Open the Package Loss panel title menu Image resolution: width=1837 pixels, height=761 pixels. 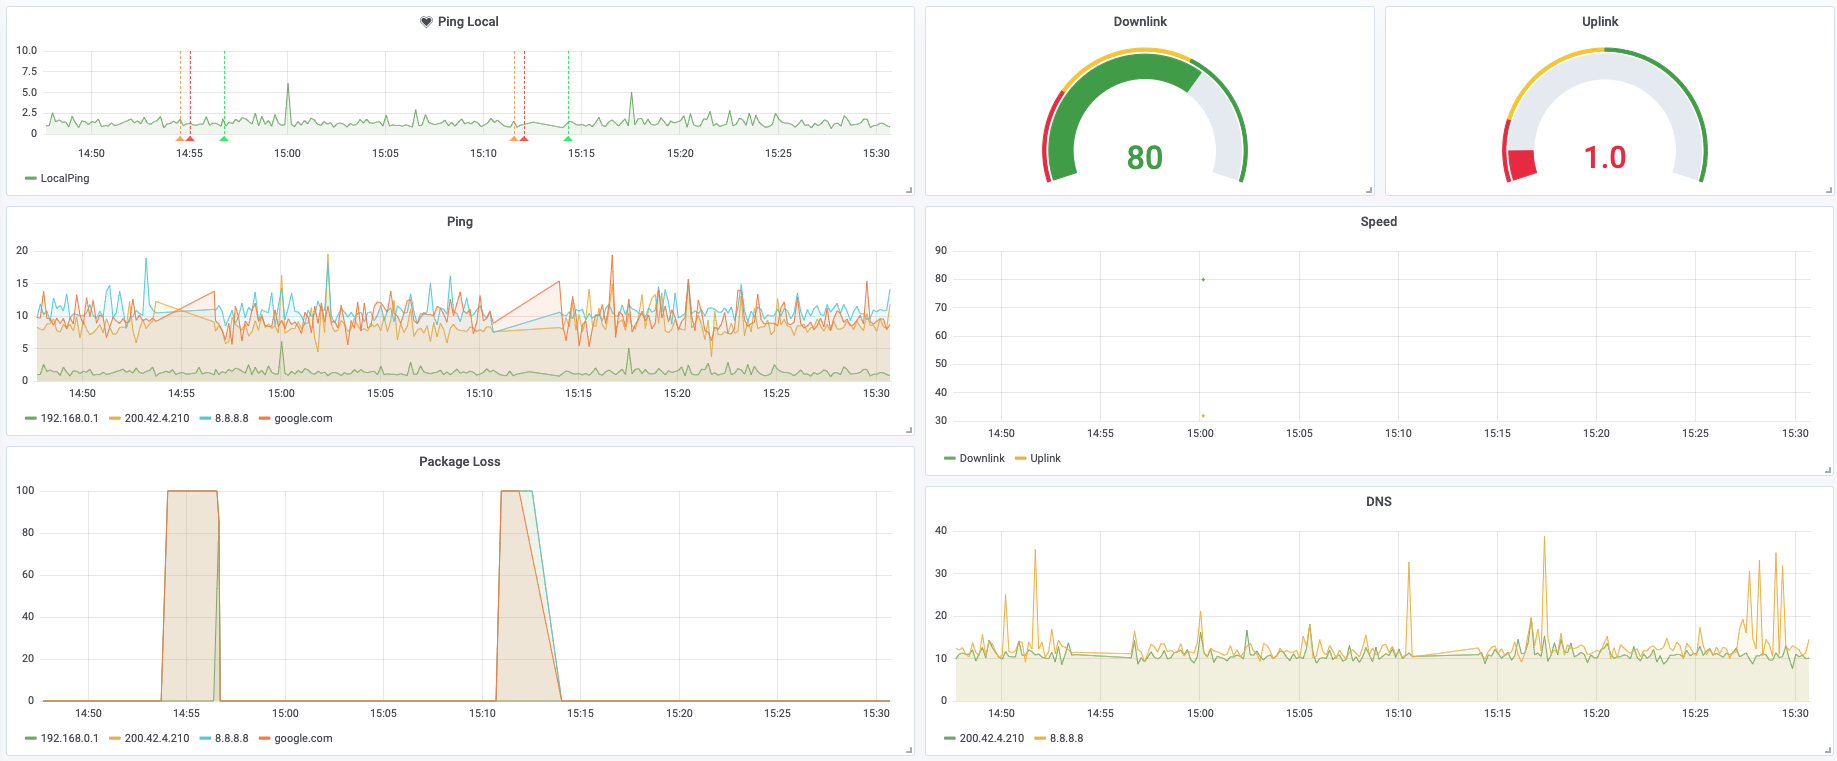tap(459, 462)
